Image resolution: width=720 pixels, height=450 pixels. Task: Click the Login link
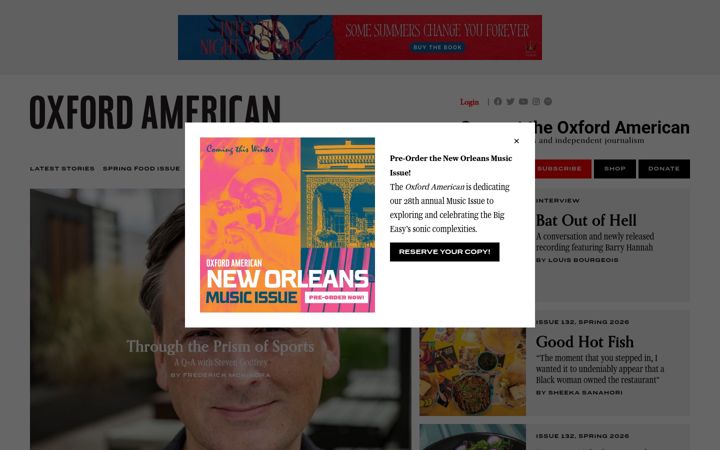pos(469,102)
